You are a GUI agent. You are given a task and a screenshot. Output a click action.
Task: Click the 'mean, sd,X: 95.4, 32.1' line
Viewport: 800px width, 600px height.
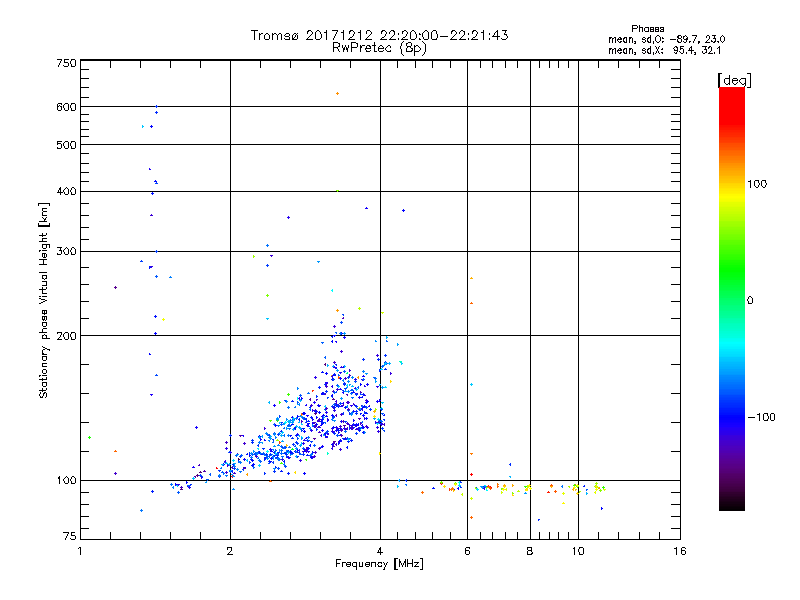pyautogui.click(x=664, y=50)
